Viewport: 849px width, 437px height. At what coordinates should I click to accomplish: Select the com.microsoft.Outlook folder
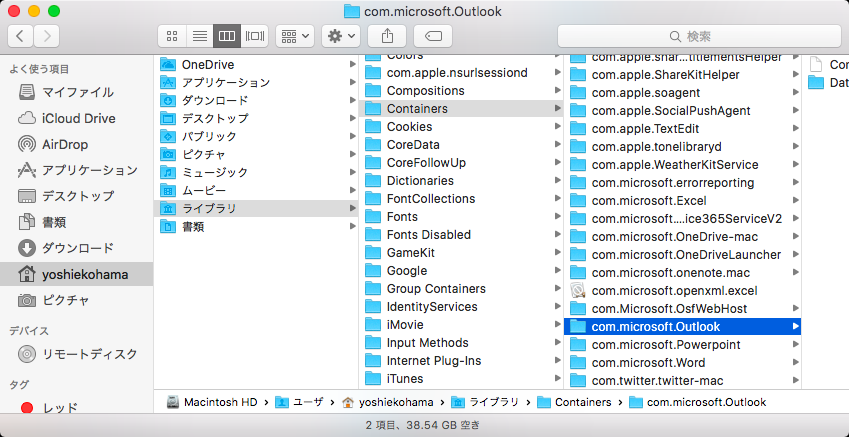tap(682, 327)
